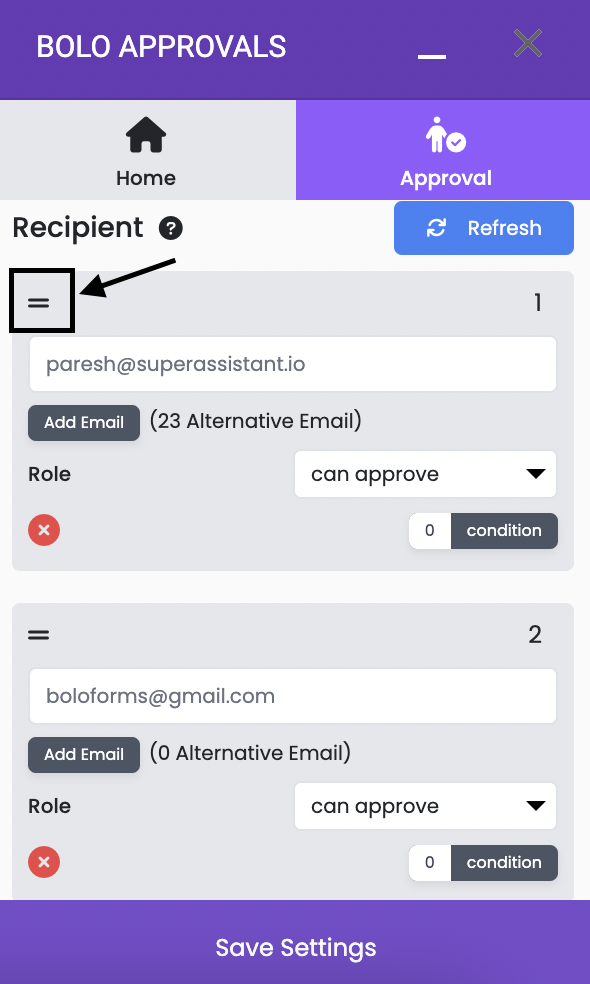Click the Refresh button
This screenshot has width=590, height=984.
point(484,228)
